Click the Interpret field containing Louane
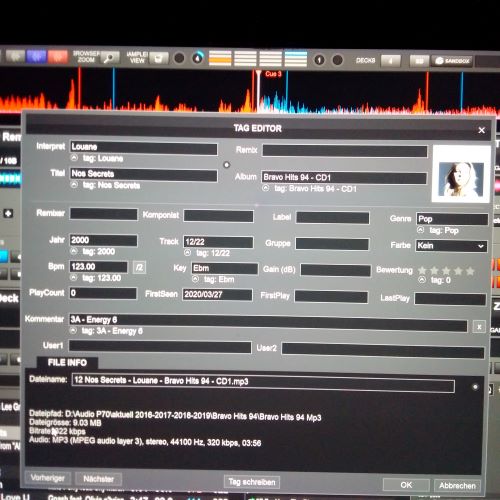This screenshot has width=500, height=500. click(144, 148)
